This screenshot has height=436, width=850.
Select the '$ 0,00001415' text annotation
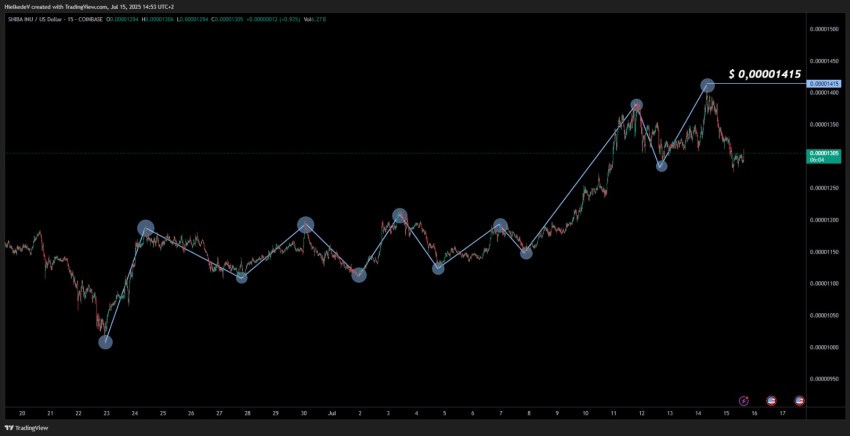(x=764, y=74)
